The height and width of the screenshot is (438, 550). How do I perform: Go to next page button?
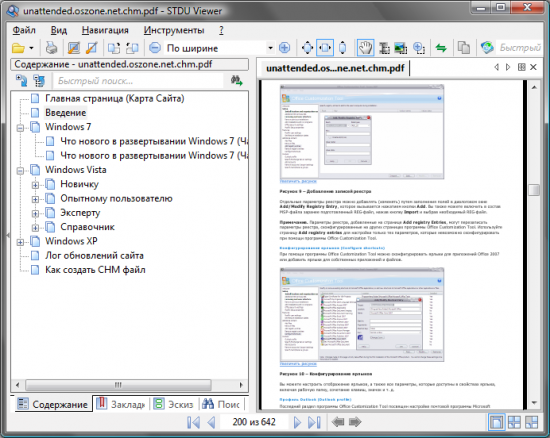point(297,422)
